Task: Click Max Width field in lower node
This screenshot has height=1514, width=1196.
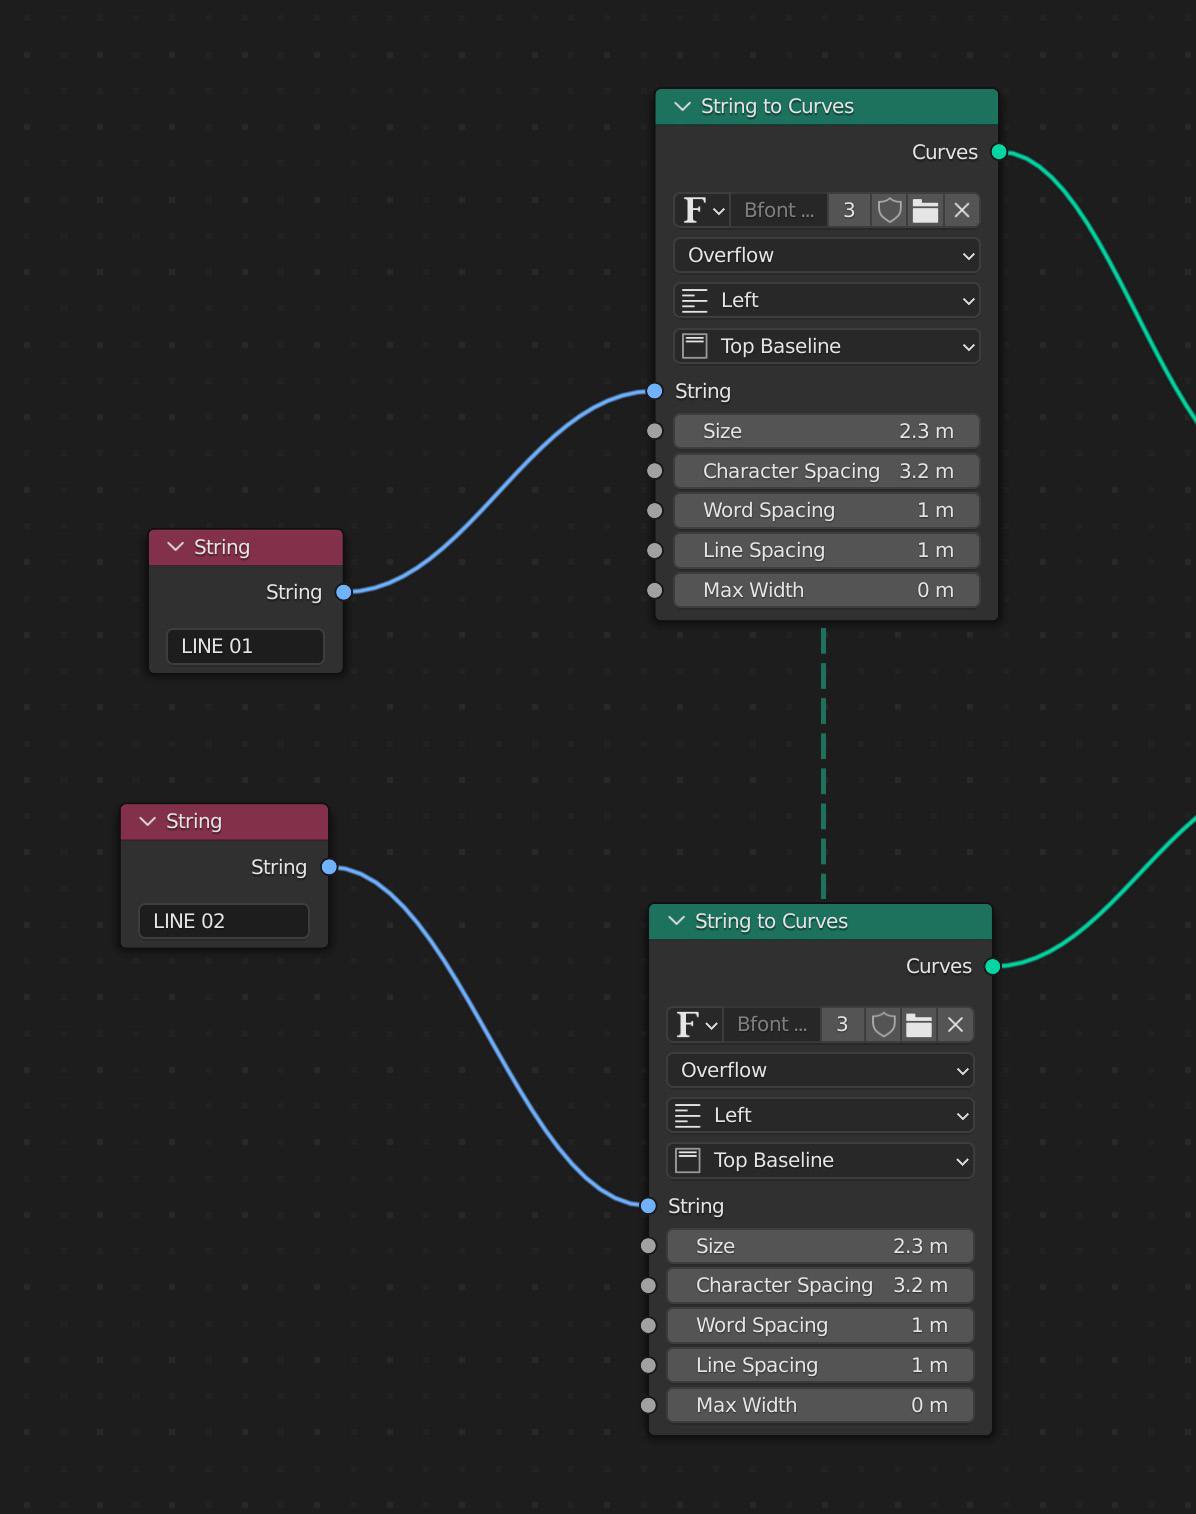Action: (x=820, y=1405)
